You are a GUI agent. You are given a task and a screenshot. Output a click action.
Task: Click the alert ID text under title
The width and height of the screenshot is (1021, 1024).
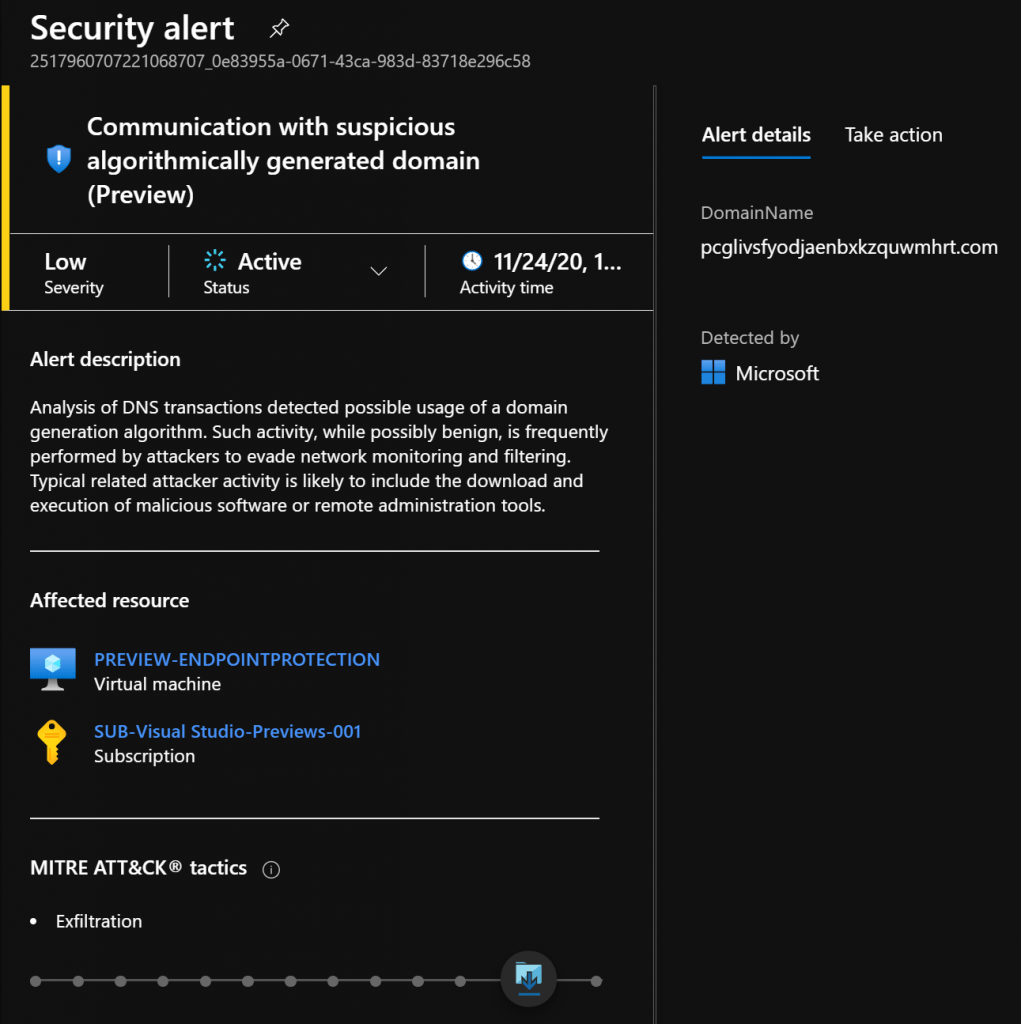[x=280, y=61]
